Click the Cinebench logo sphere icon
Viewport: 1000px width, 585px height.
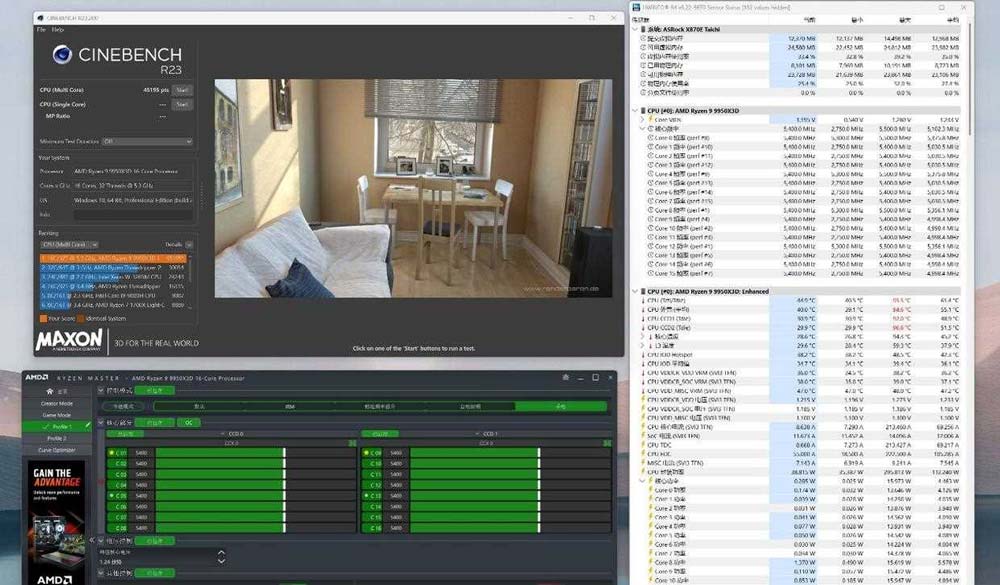62,55
